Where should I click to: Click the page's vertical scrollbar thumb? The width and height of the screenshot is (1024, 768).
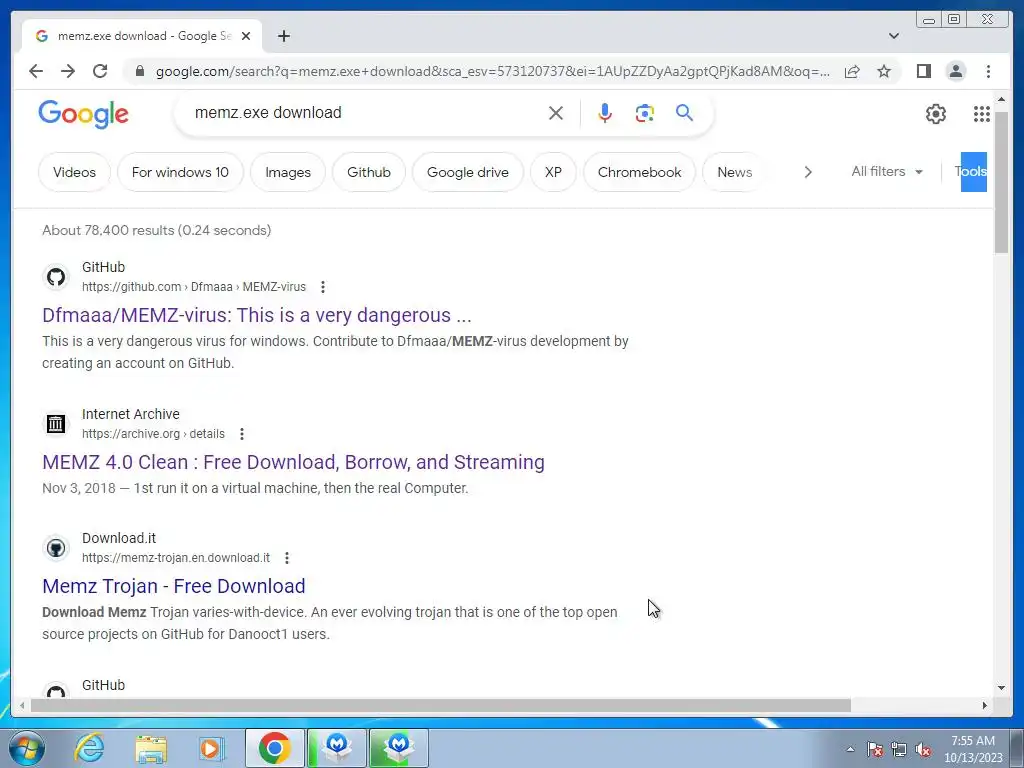tap(1001, 183)
